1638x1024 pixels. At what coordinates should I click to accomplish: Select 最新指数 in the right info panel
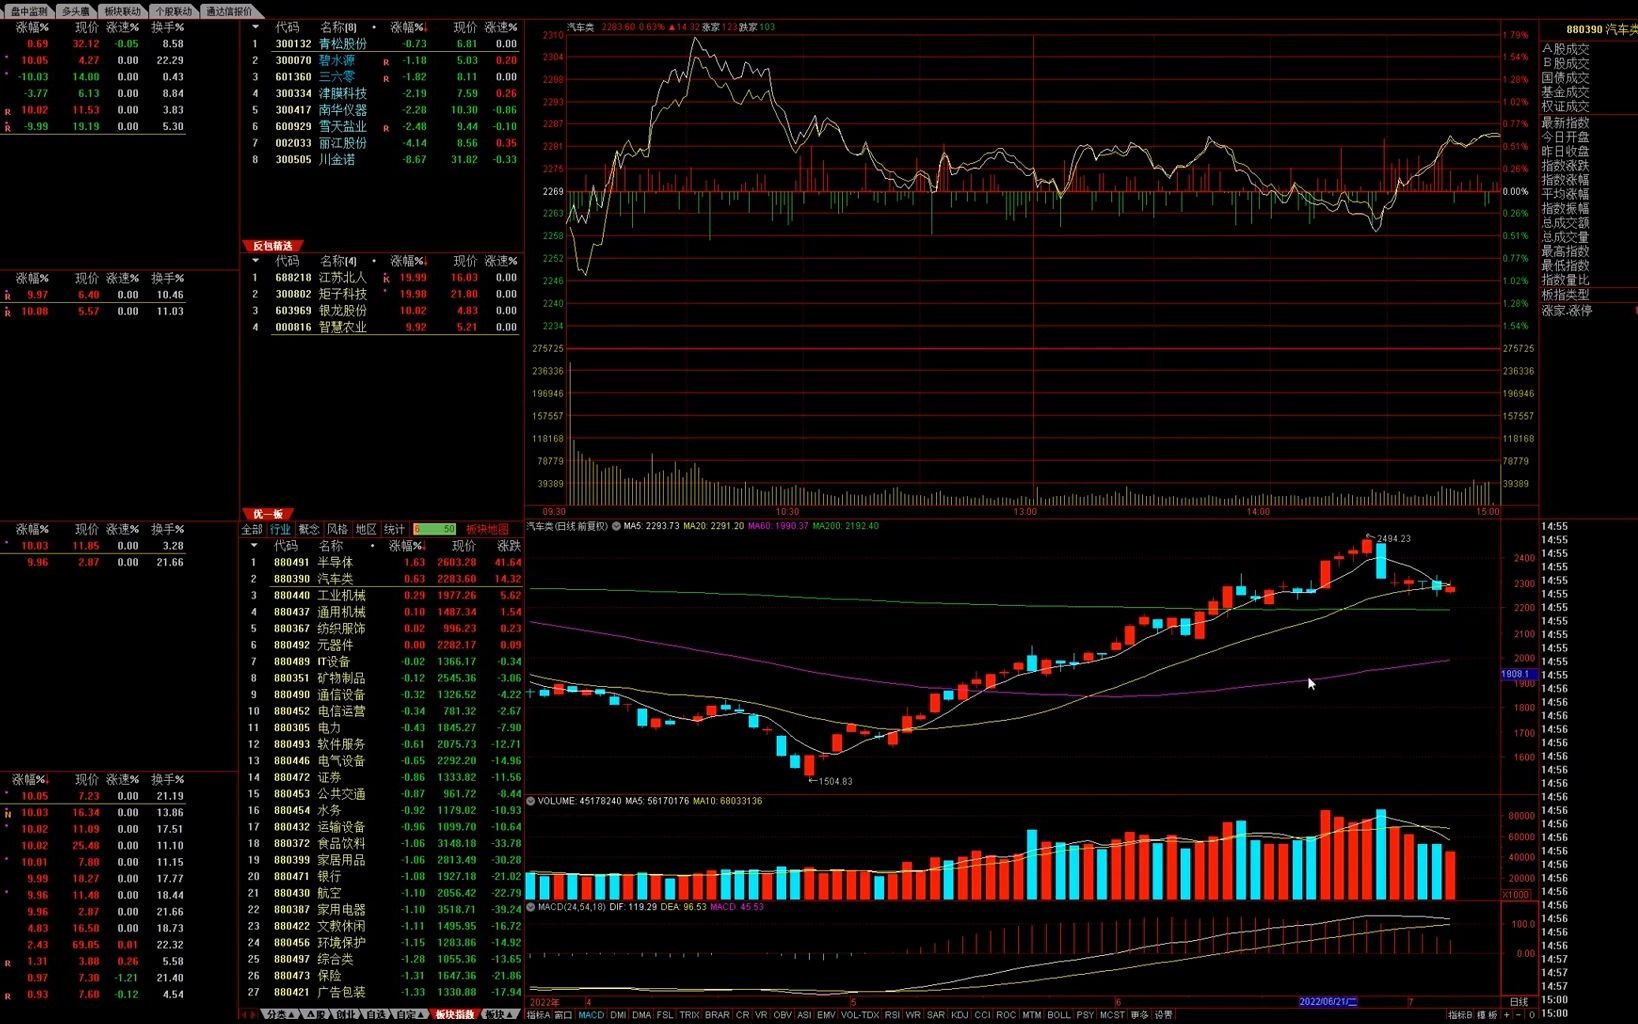[x=1565, y=122]
